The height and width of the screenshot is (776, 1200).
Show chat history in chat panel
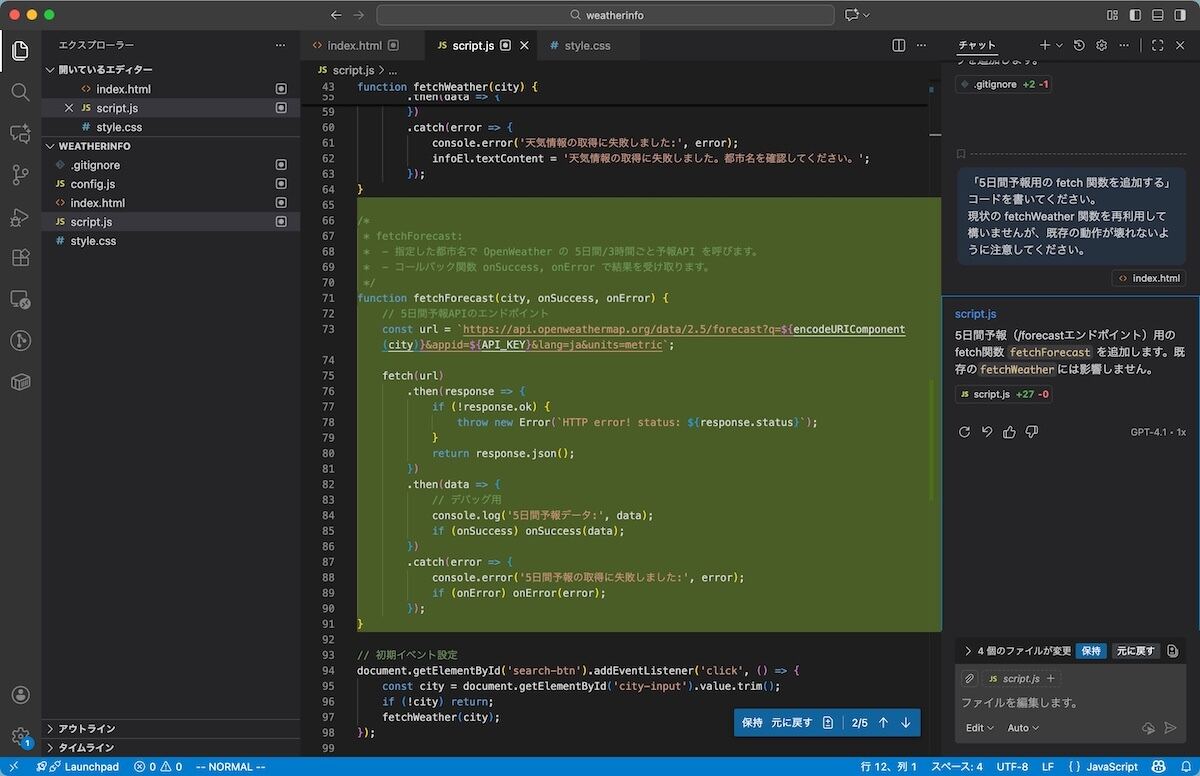click(1079, 45)
